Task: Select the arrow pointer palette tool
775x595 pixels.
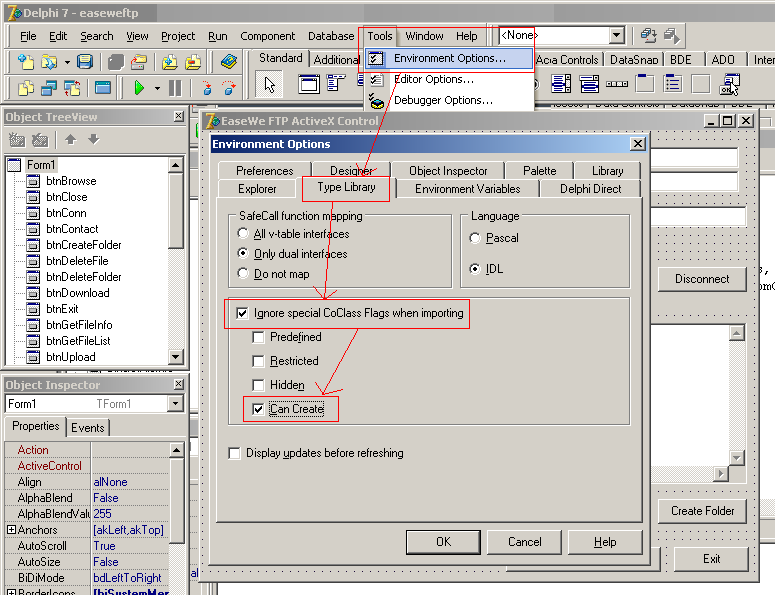Action: tap(269, 85)
